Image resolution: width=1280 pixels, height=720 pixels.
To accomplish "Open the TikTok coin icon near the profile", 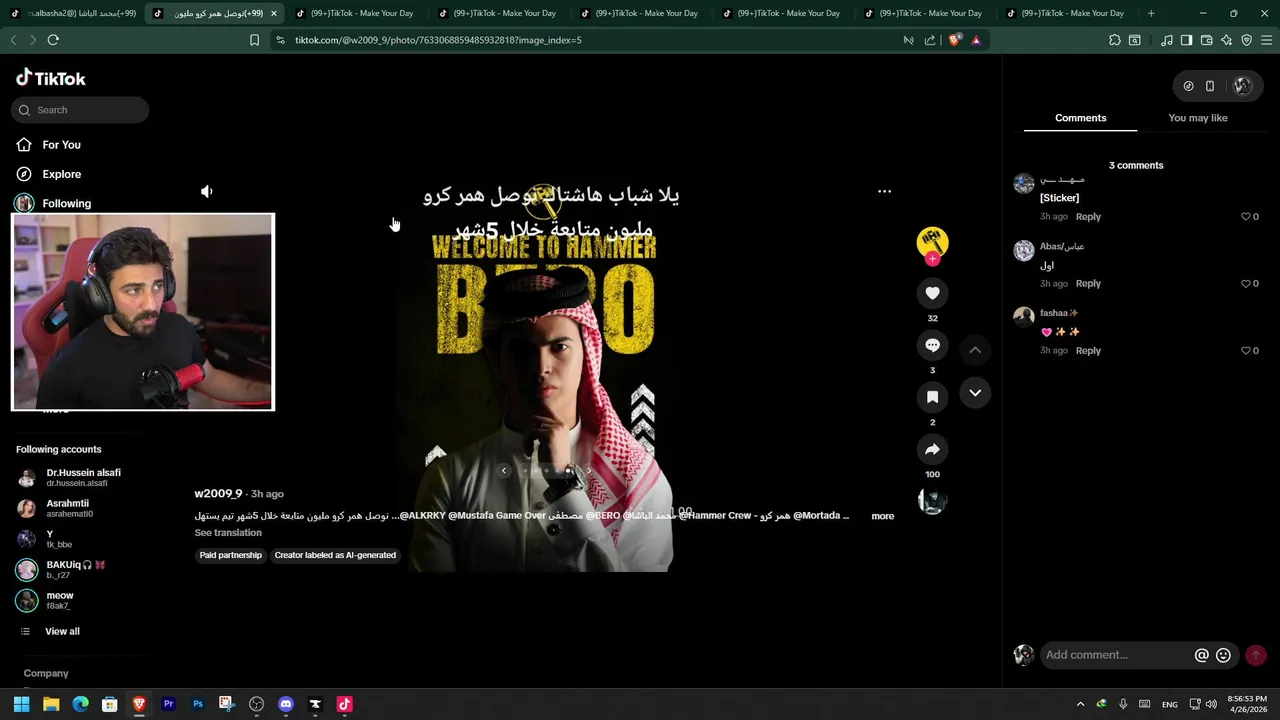I will pos(1188,86).
